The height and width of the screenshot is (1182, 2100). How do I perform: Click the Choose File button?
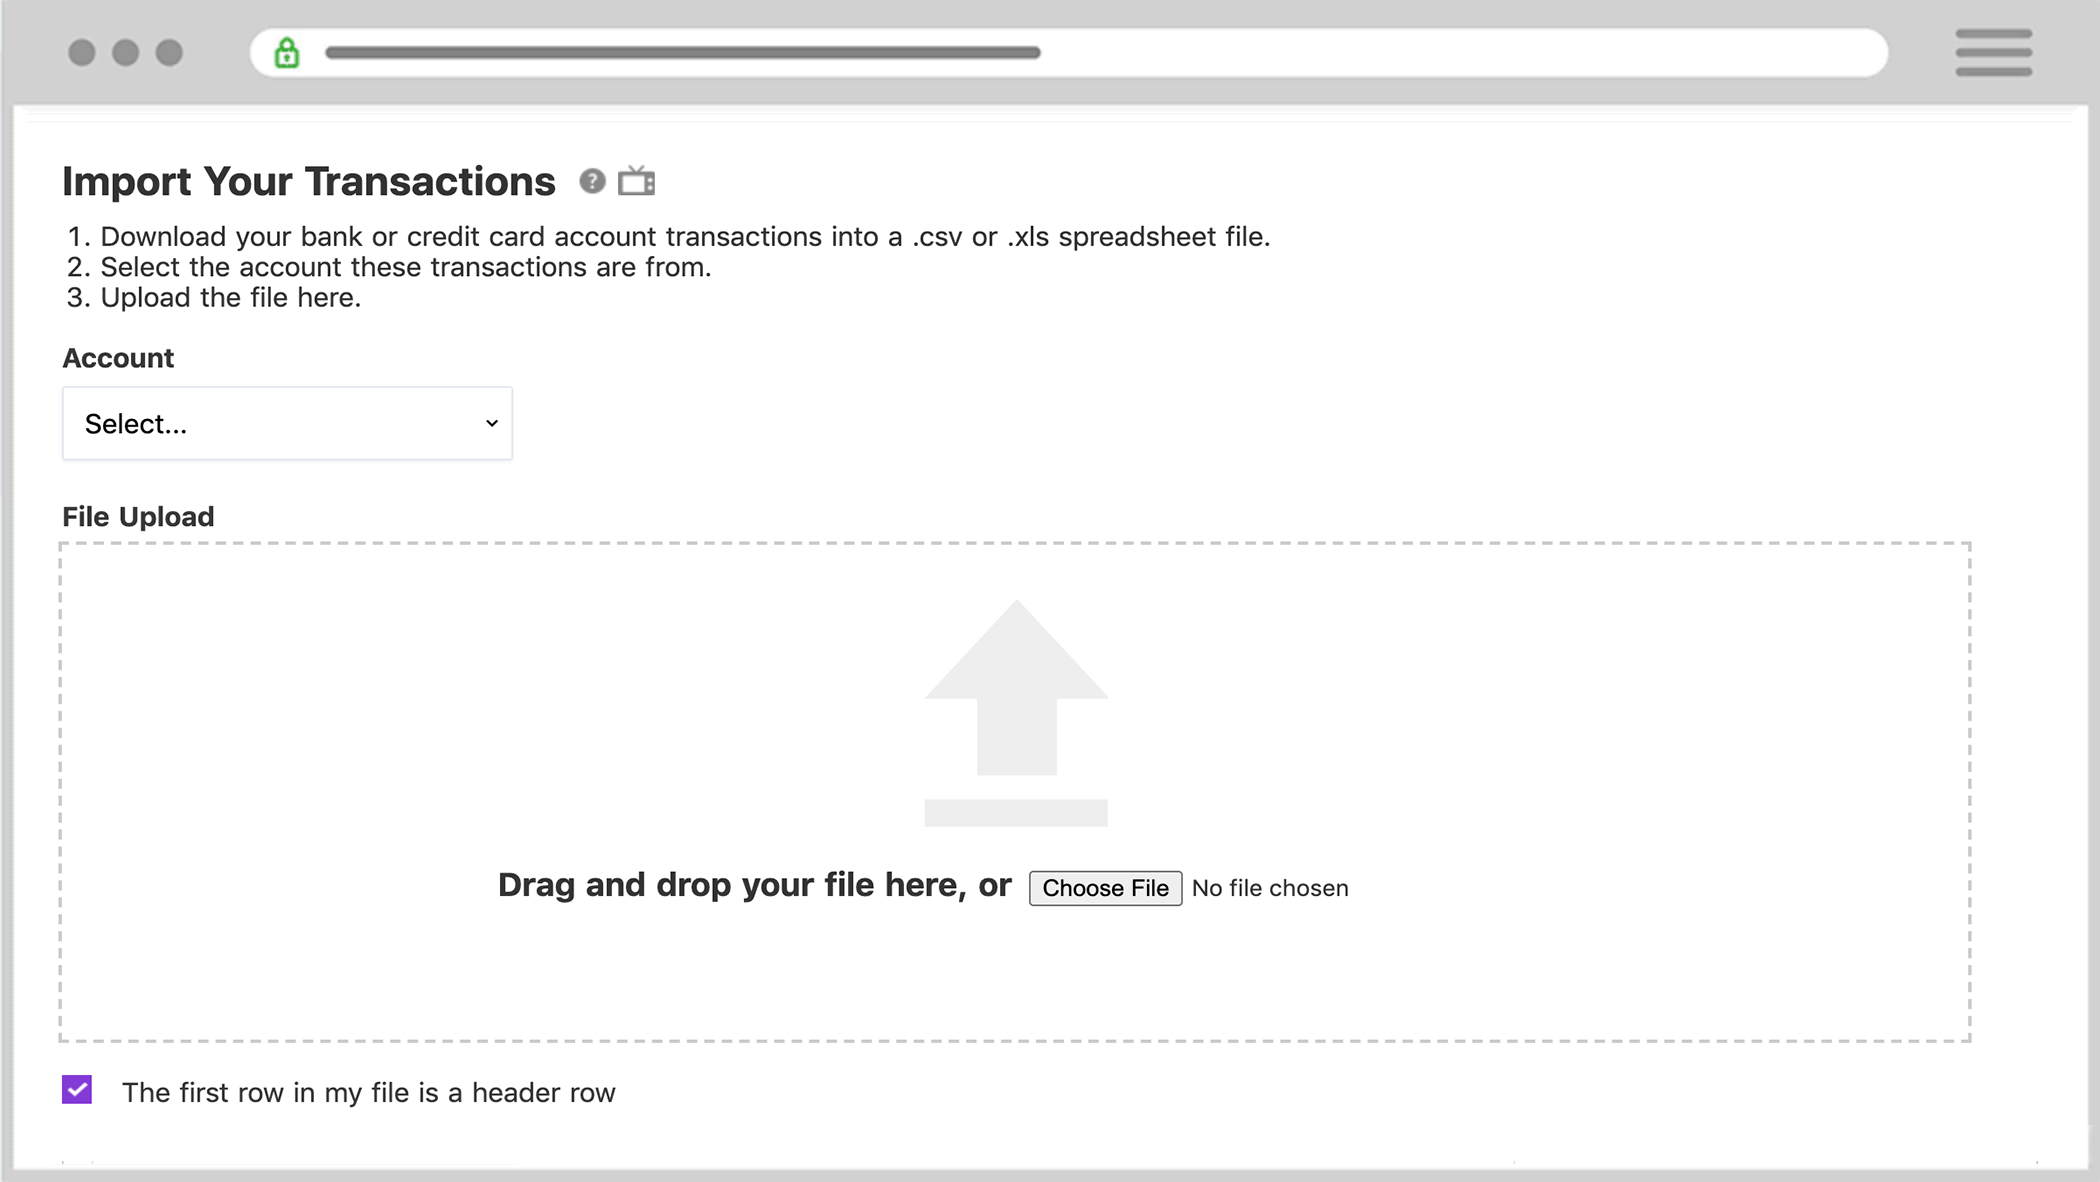click(x=1105, y=888)
